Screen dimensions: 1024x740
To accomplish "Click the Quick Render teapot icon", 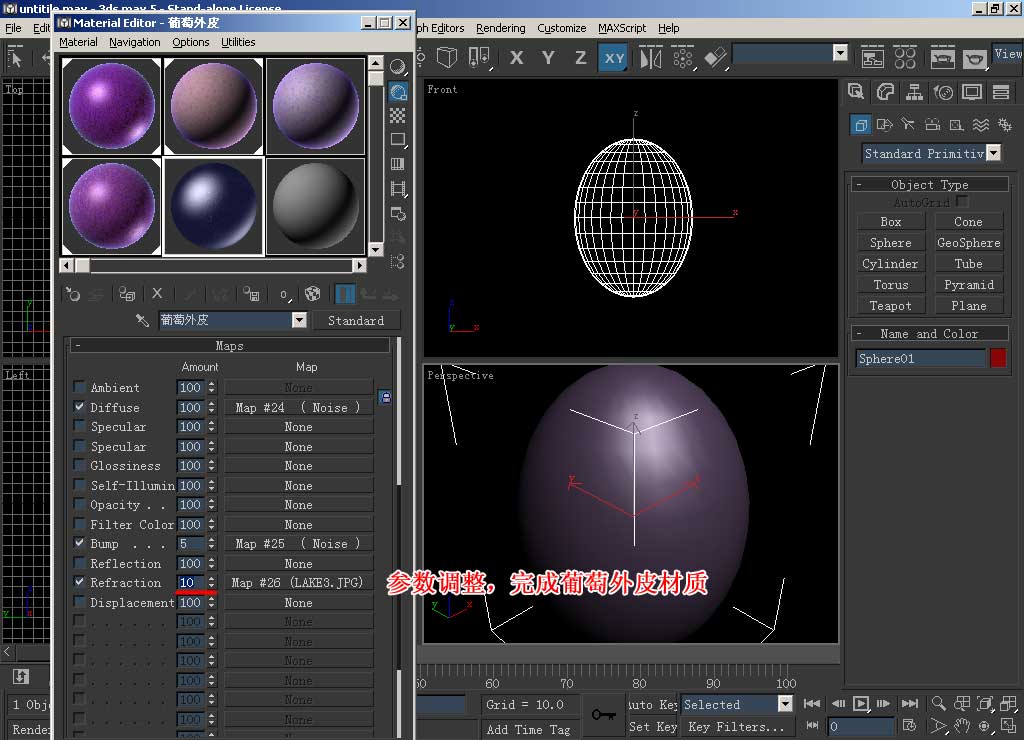I will pyautogui.click(x=974, y=58).
